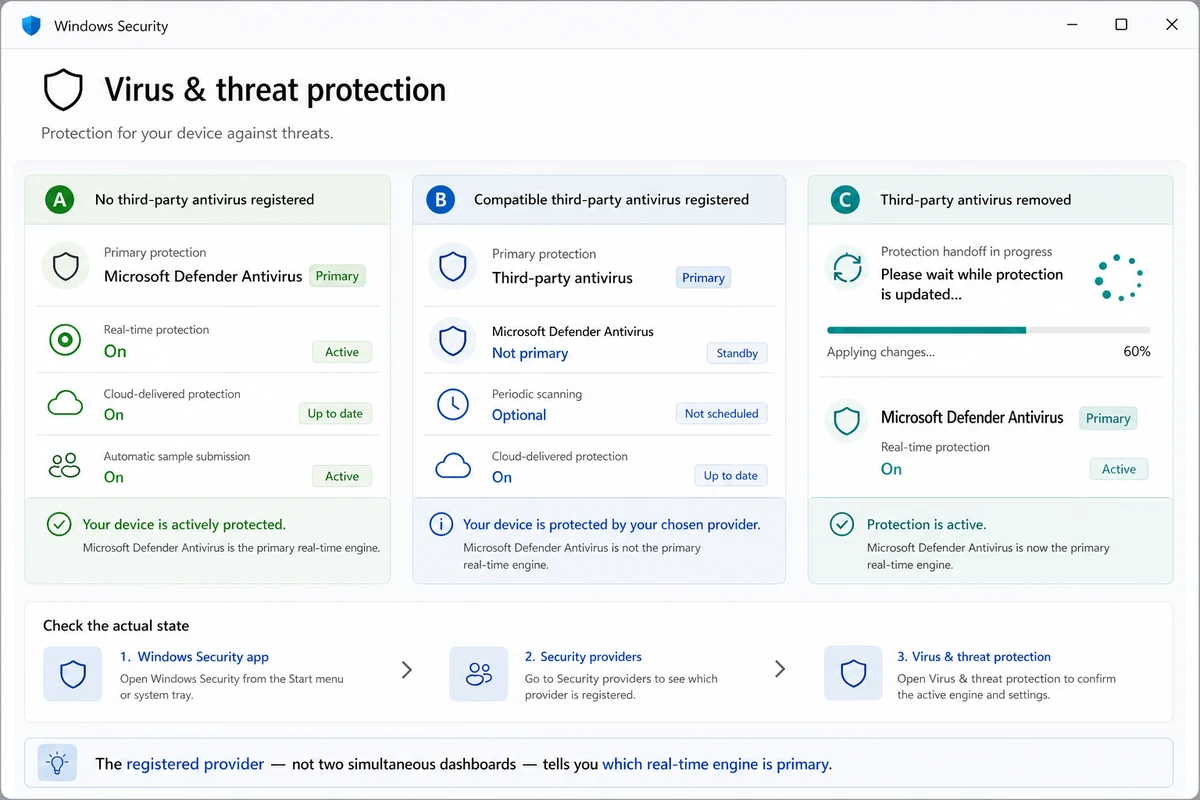Click 'Not primary' status link in panel B
This screenshot has width=1200, height=800.
click(x=530, y=353)
